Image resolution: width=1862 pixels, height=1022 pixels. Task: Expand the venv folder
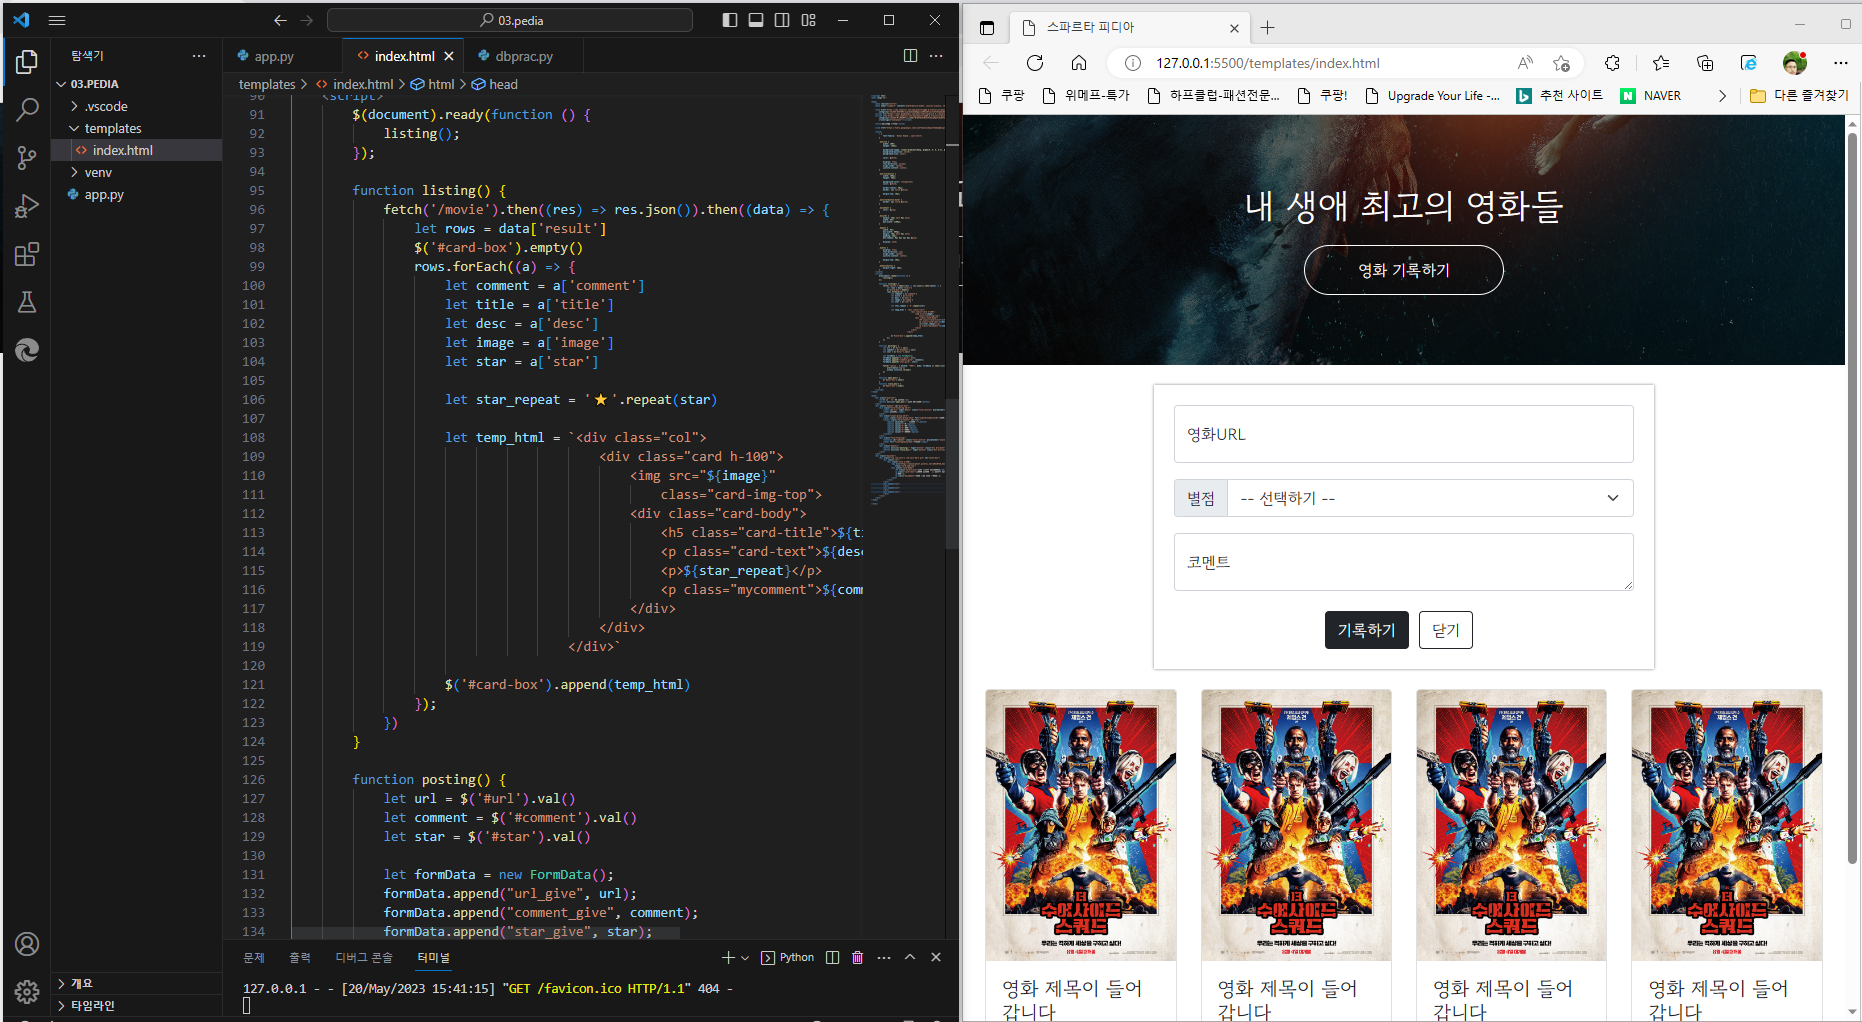pyautogui.click(x=137, y=172)
